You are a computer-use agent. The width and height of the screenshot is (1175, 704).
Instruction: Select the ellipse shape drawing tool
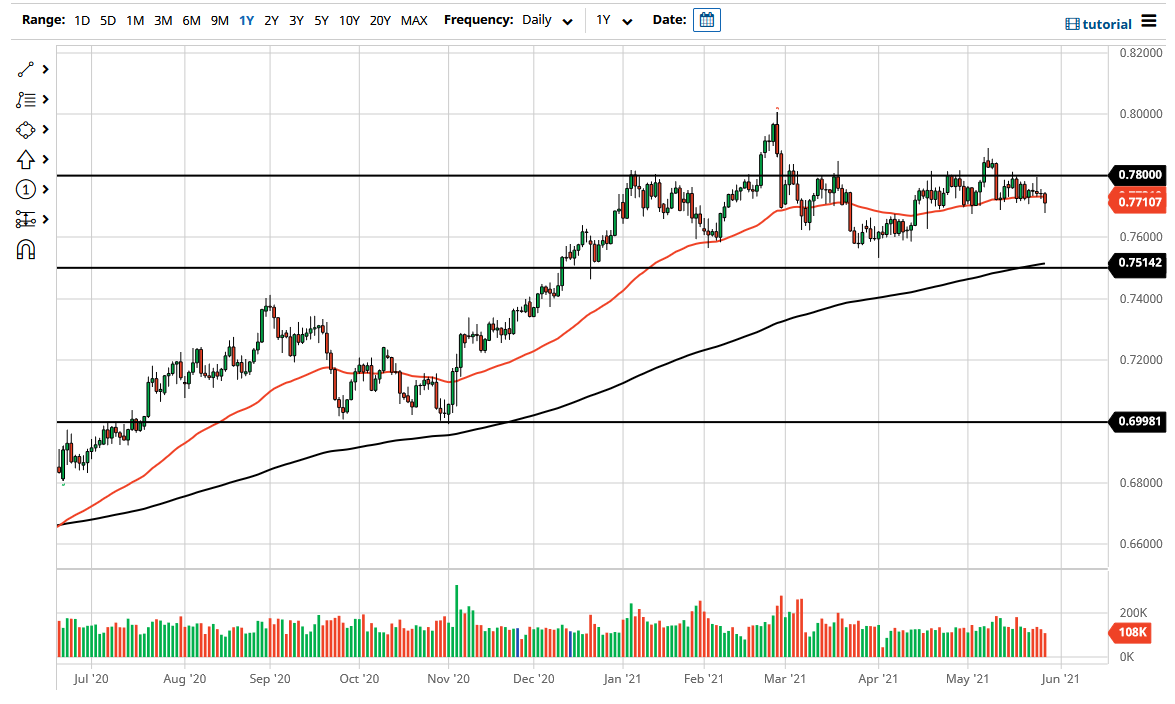[x=27, y=129]
